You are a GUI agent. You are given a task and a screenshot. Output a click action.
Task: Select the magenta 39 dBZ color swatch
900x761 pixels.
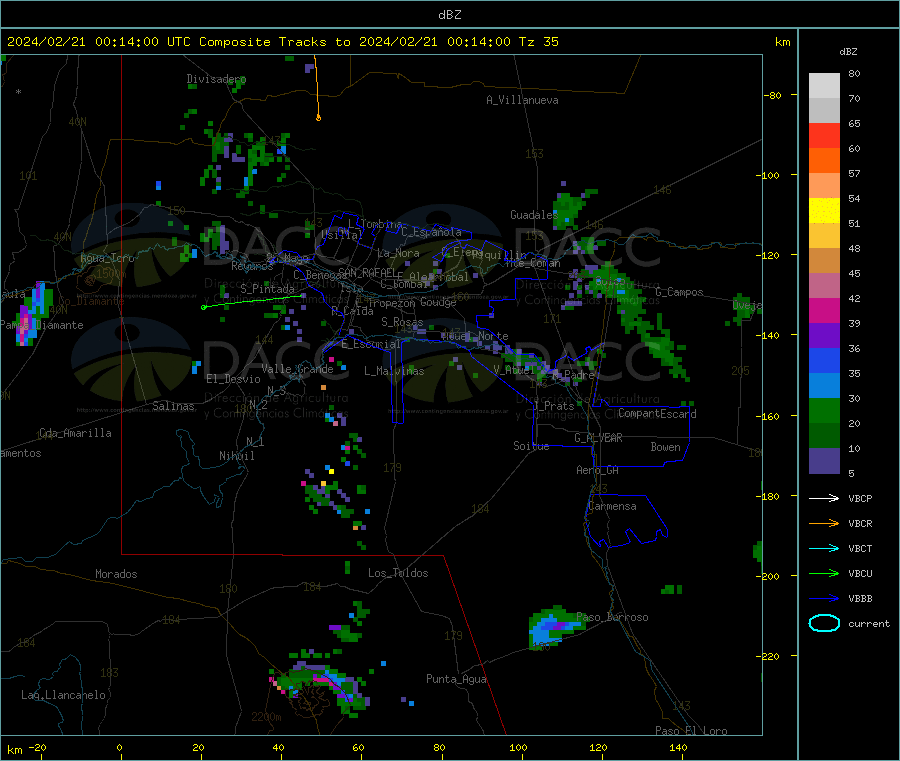tap(824, 310)
